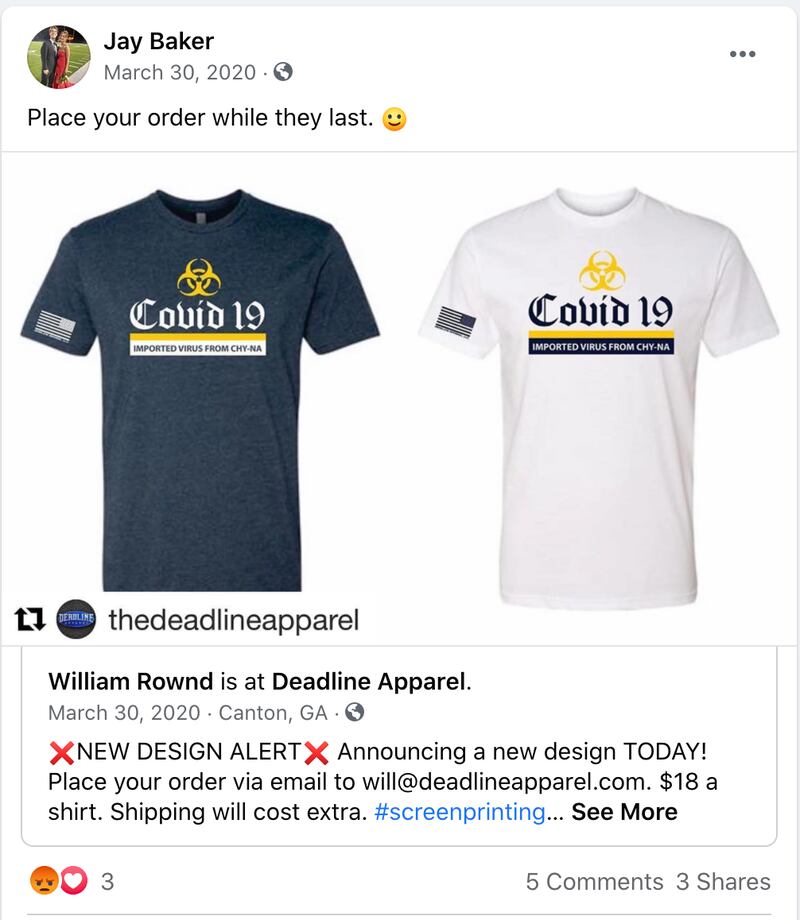The height and width of the screenshot is (920, 800).
Task: Click the shared post date March 30, 2020
Action: pos(124,713)
